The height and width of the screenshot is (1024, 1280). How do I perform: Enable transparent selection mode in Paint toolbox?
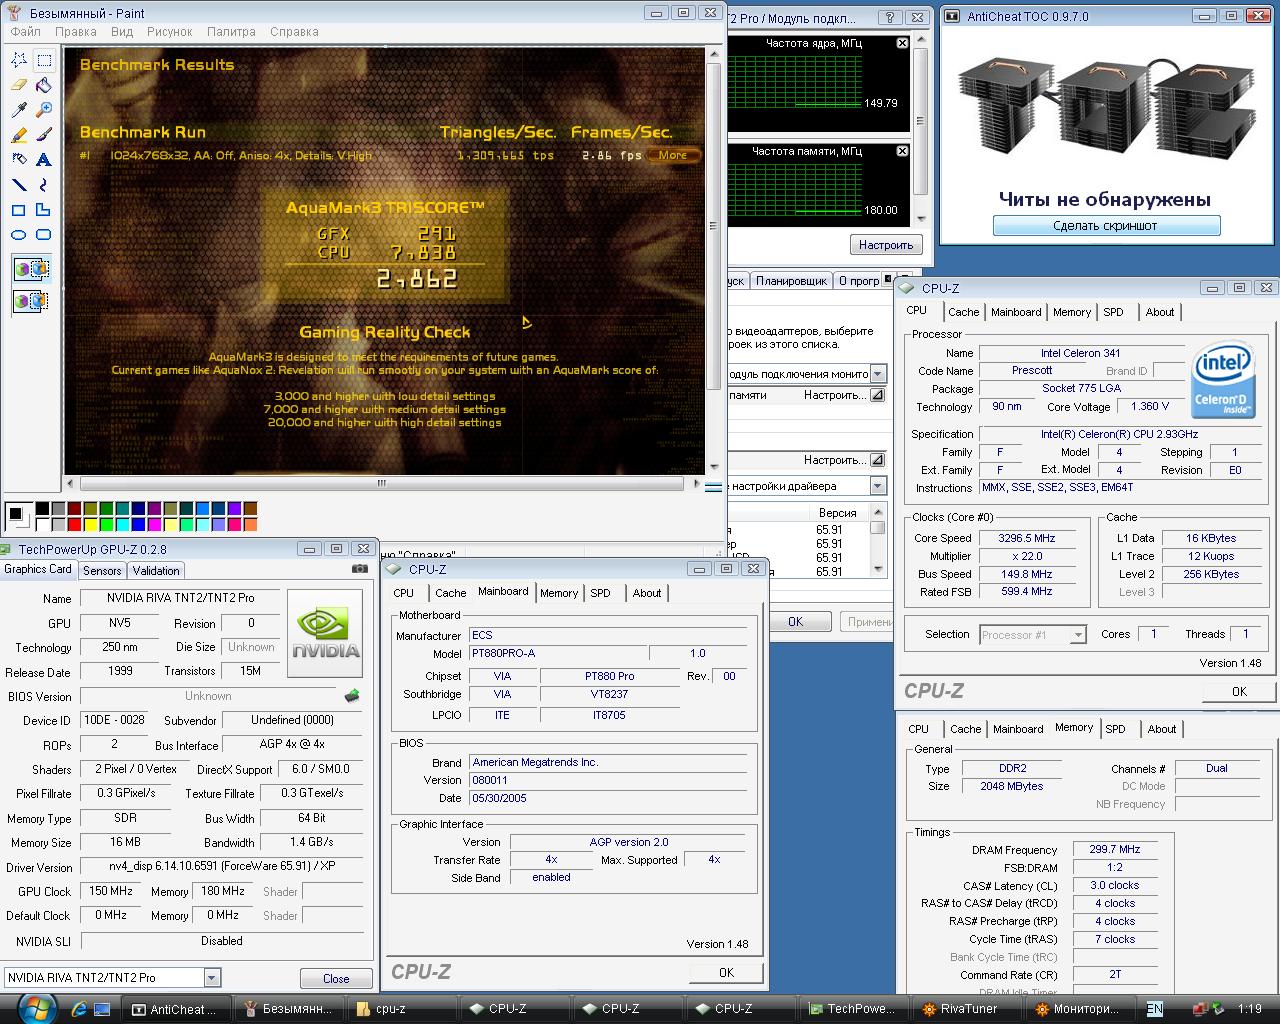[31, 301]
